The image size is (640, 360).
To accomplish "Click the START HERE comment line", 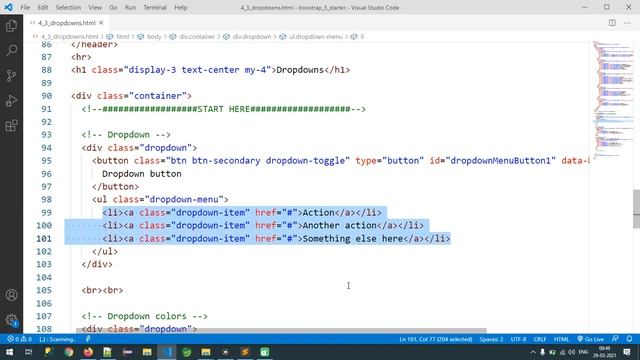I will tap(224, 109).
